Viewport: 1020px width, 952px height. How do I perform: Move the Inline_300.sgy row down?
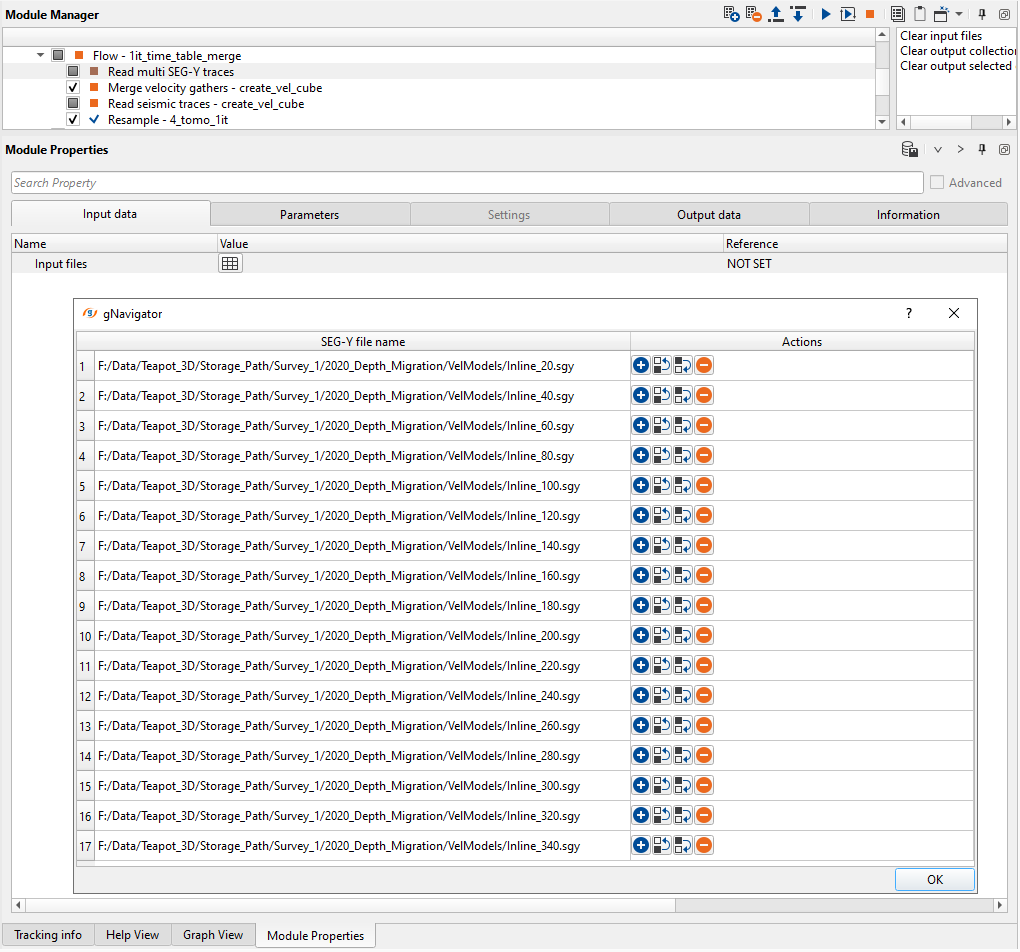pos(683,786)
